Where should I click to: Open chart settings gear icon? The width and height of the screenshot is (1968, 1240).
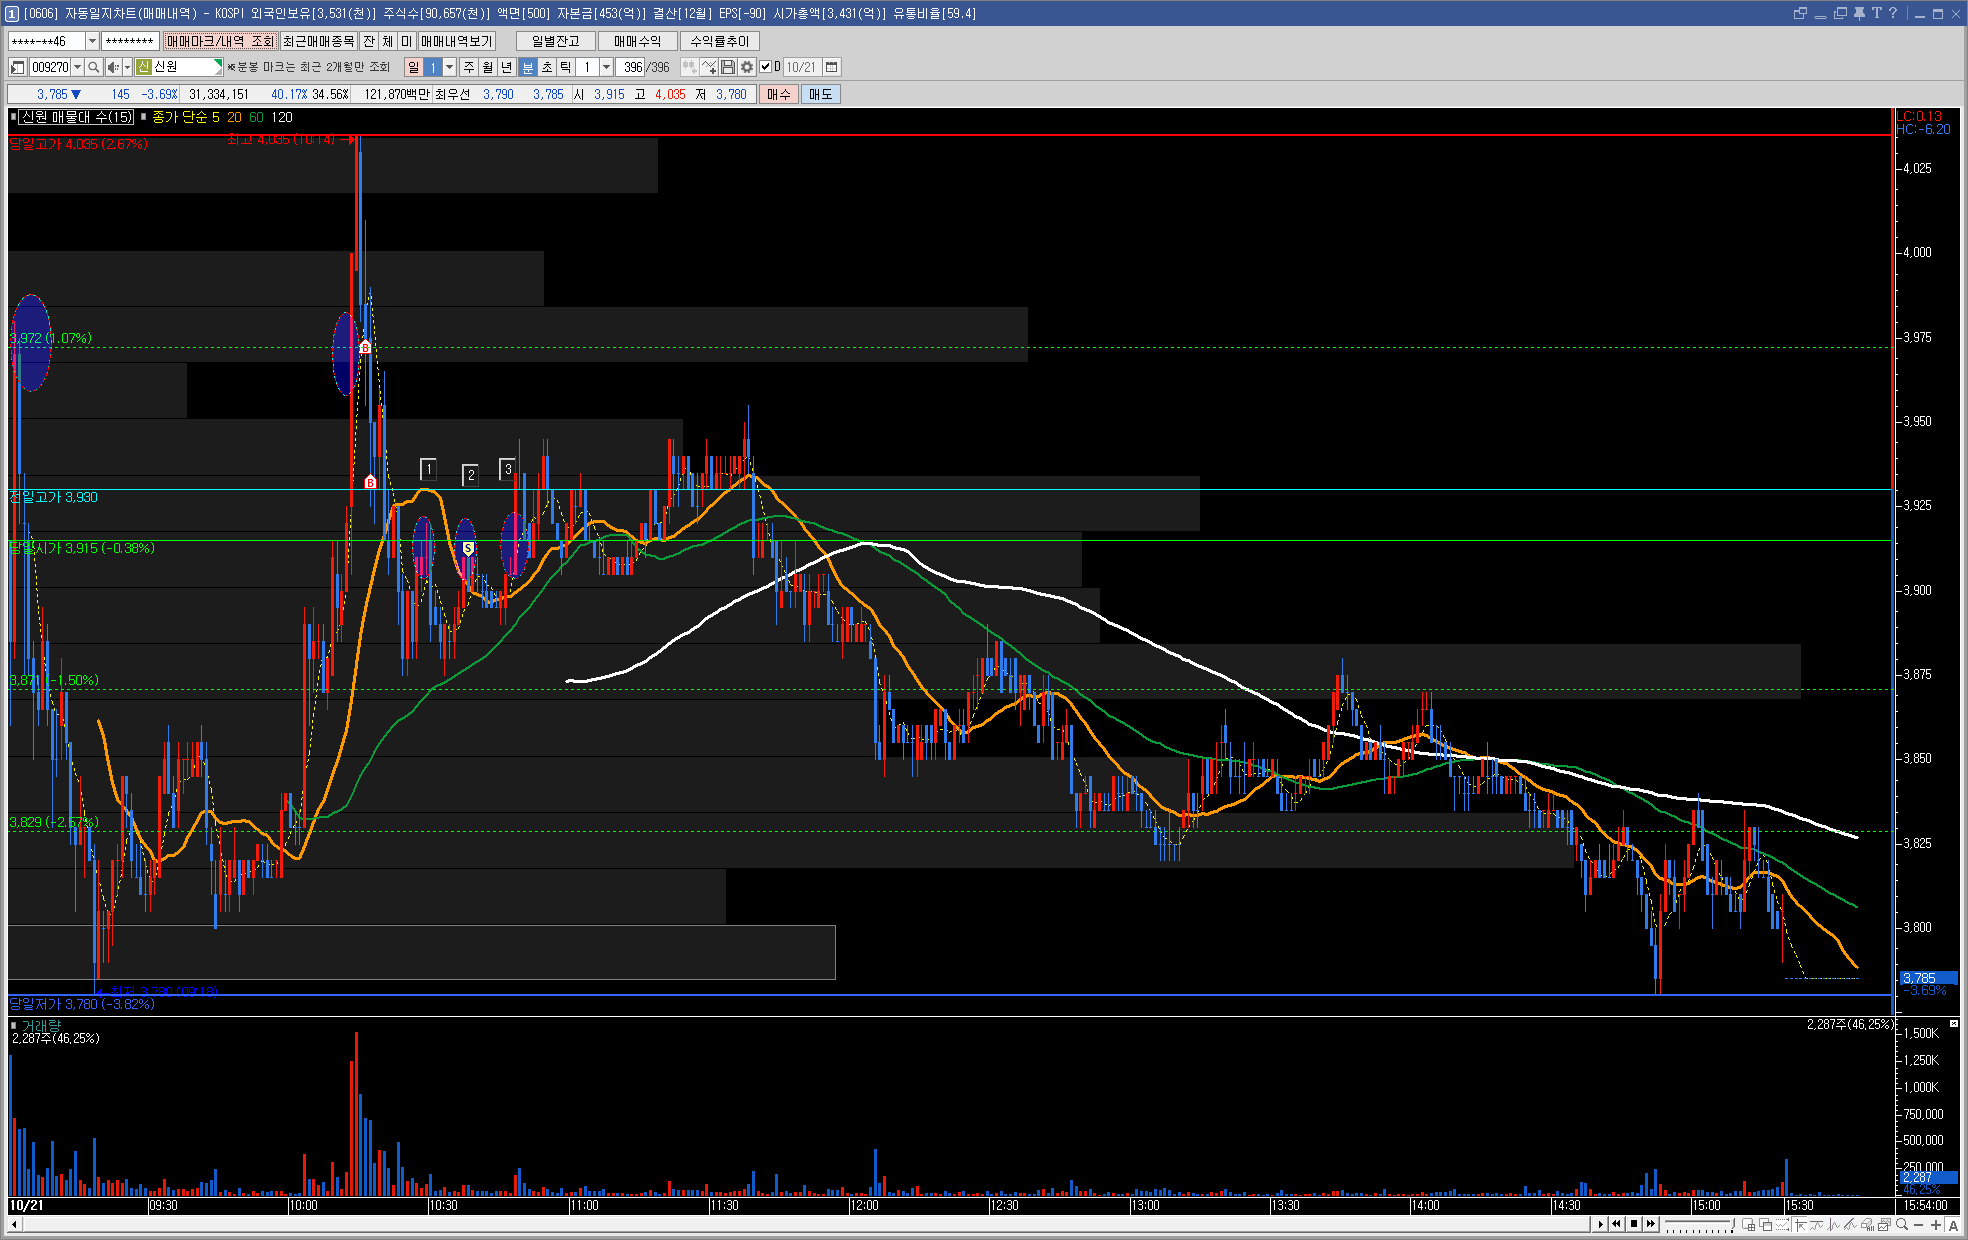click(746, 67)
